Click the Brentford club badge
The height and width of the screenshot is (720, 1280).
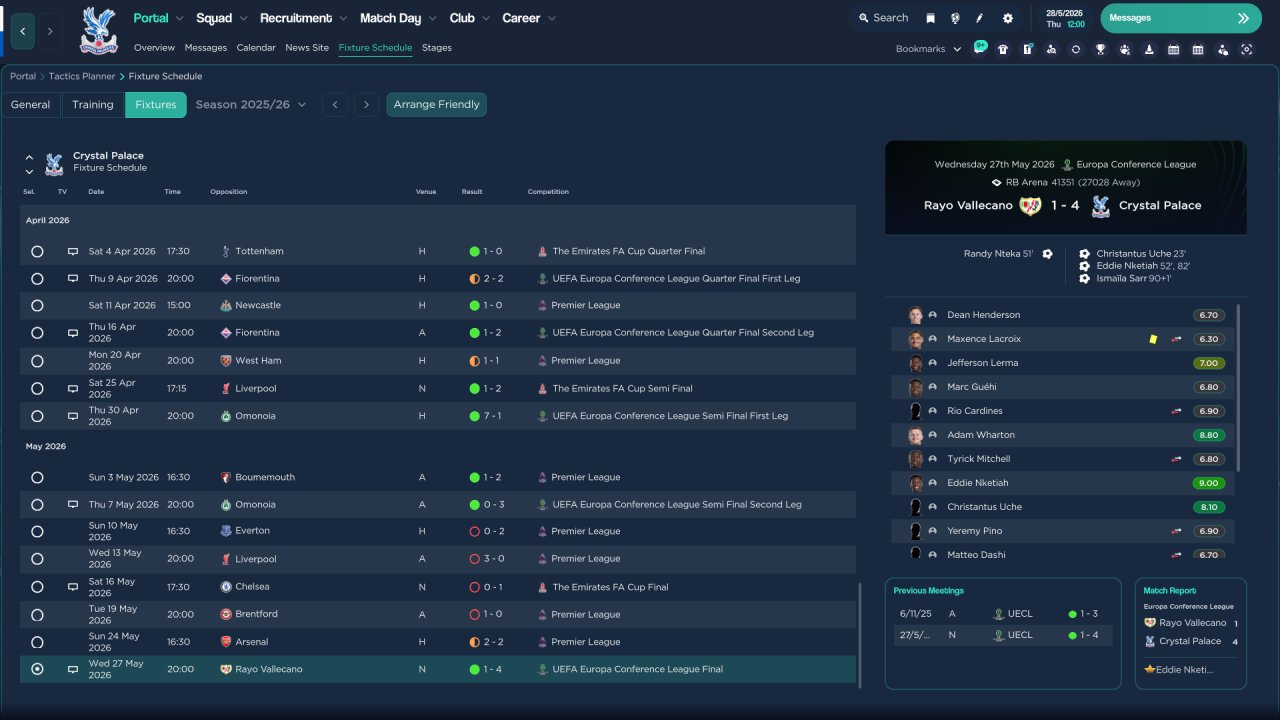[226, 614]
